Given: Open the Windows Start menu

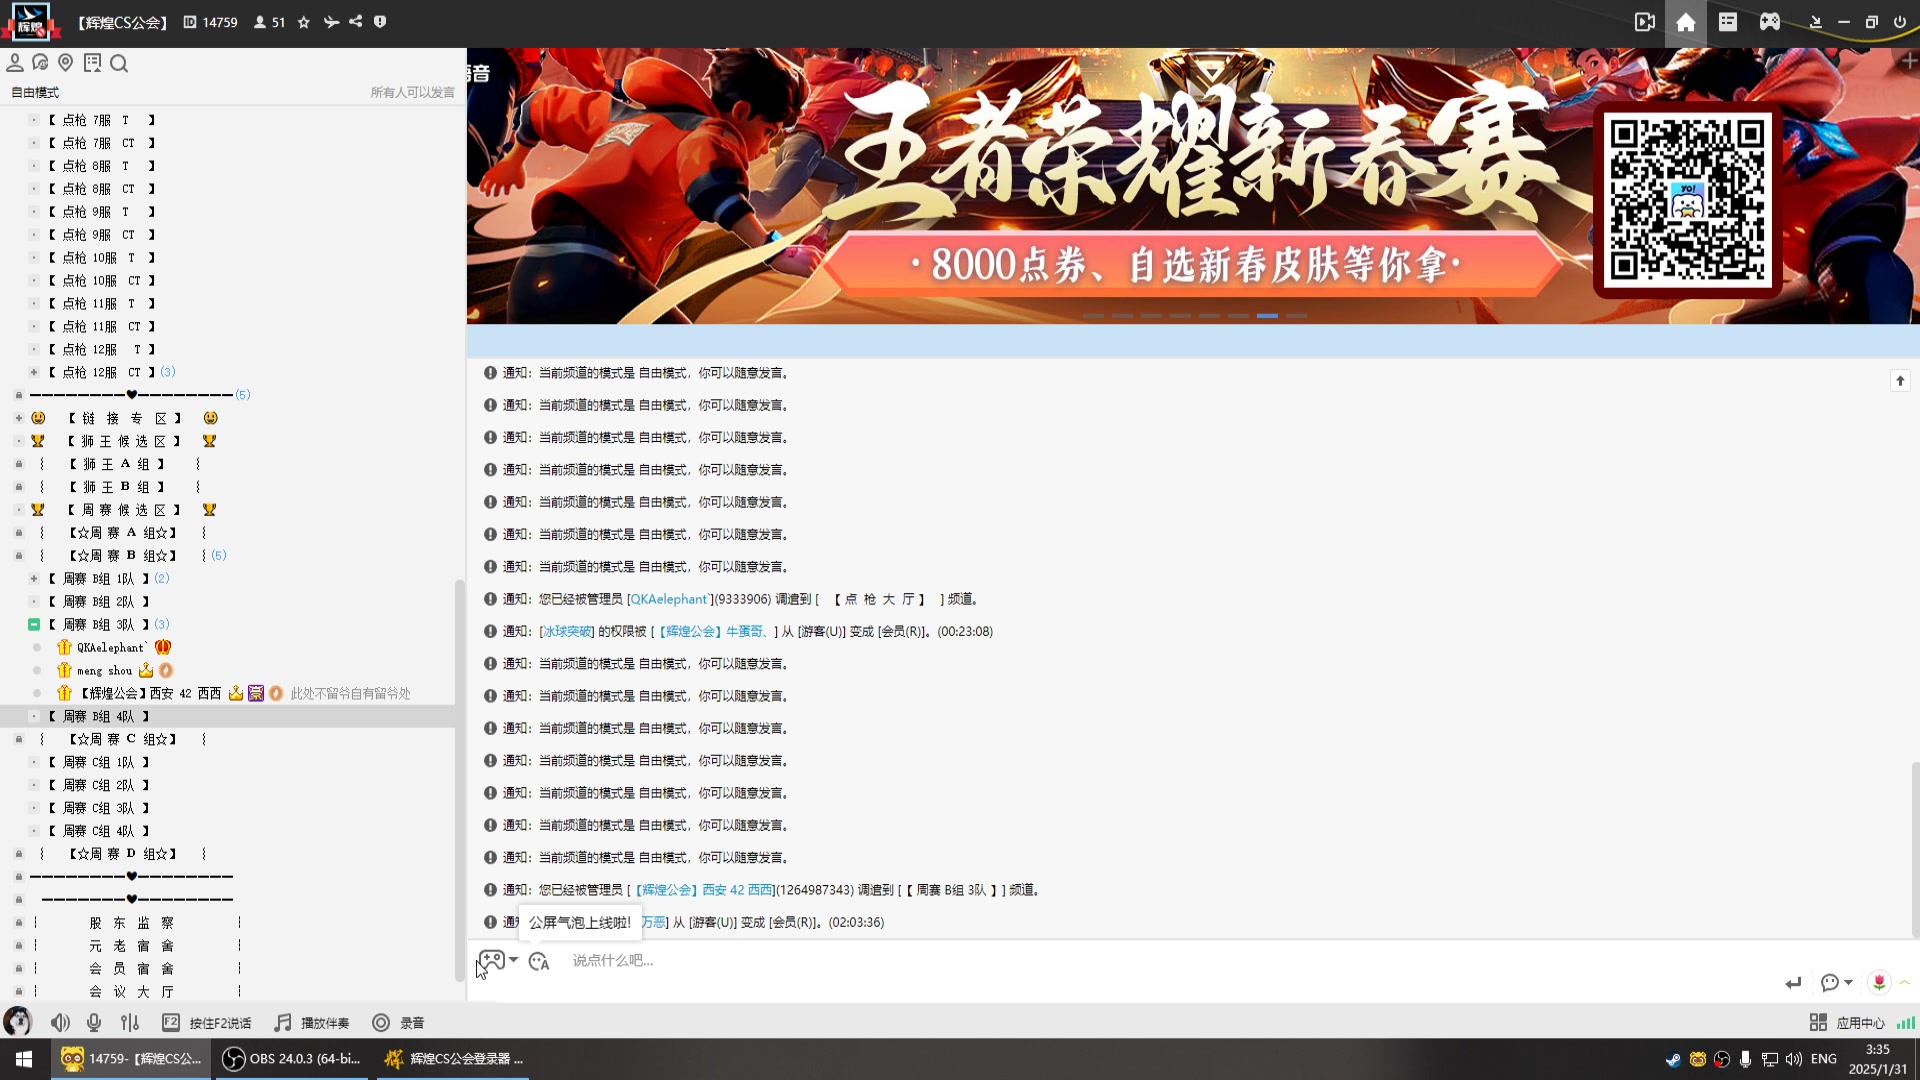Looking at the screenshot, I should click(24, 1059).
